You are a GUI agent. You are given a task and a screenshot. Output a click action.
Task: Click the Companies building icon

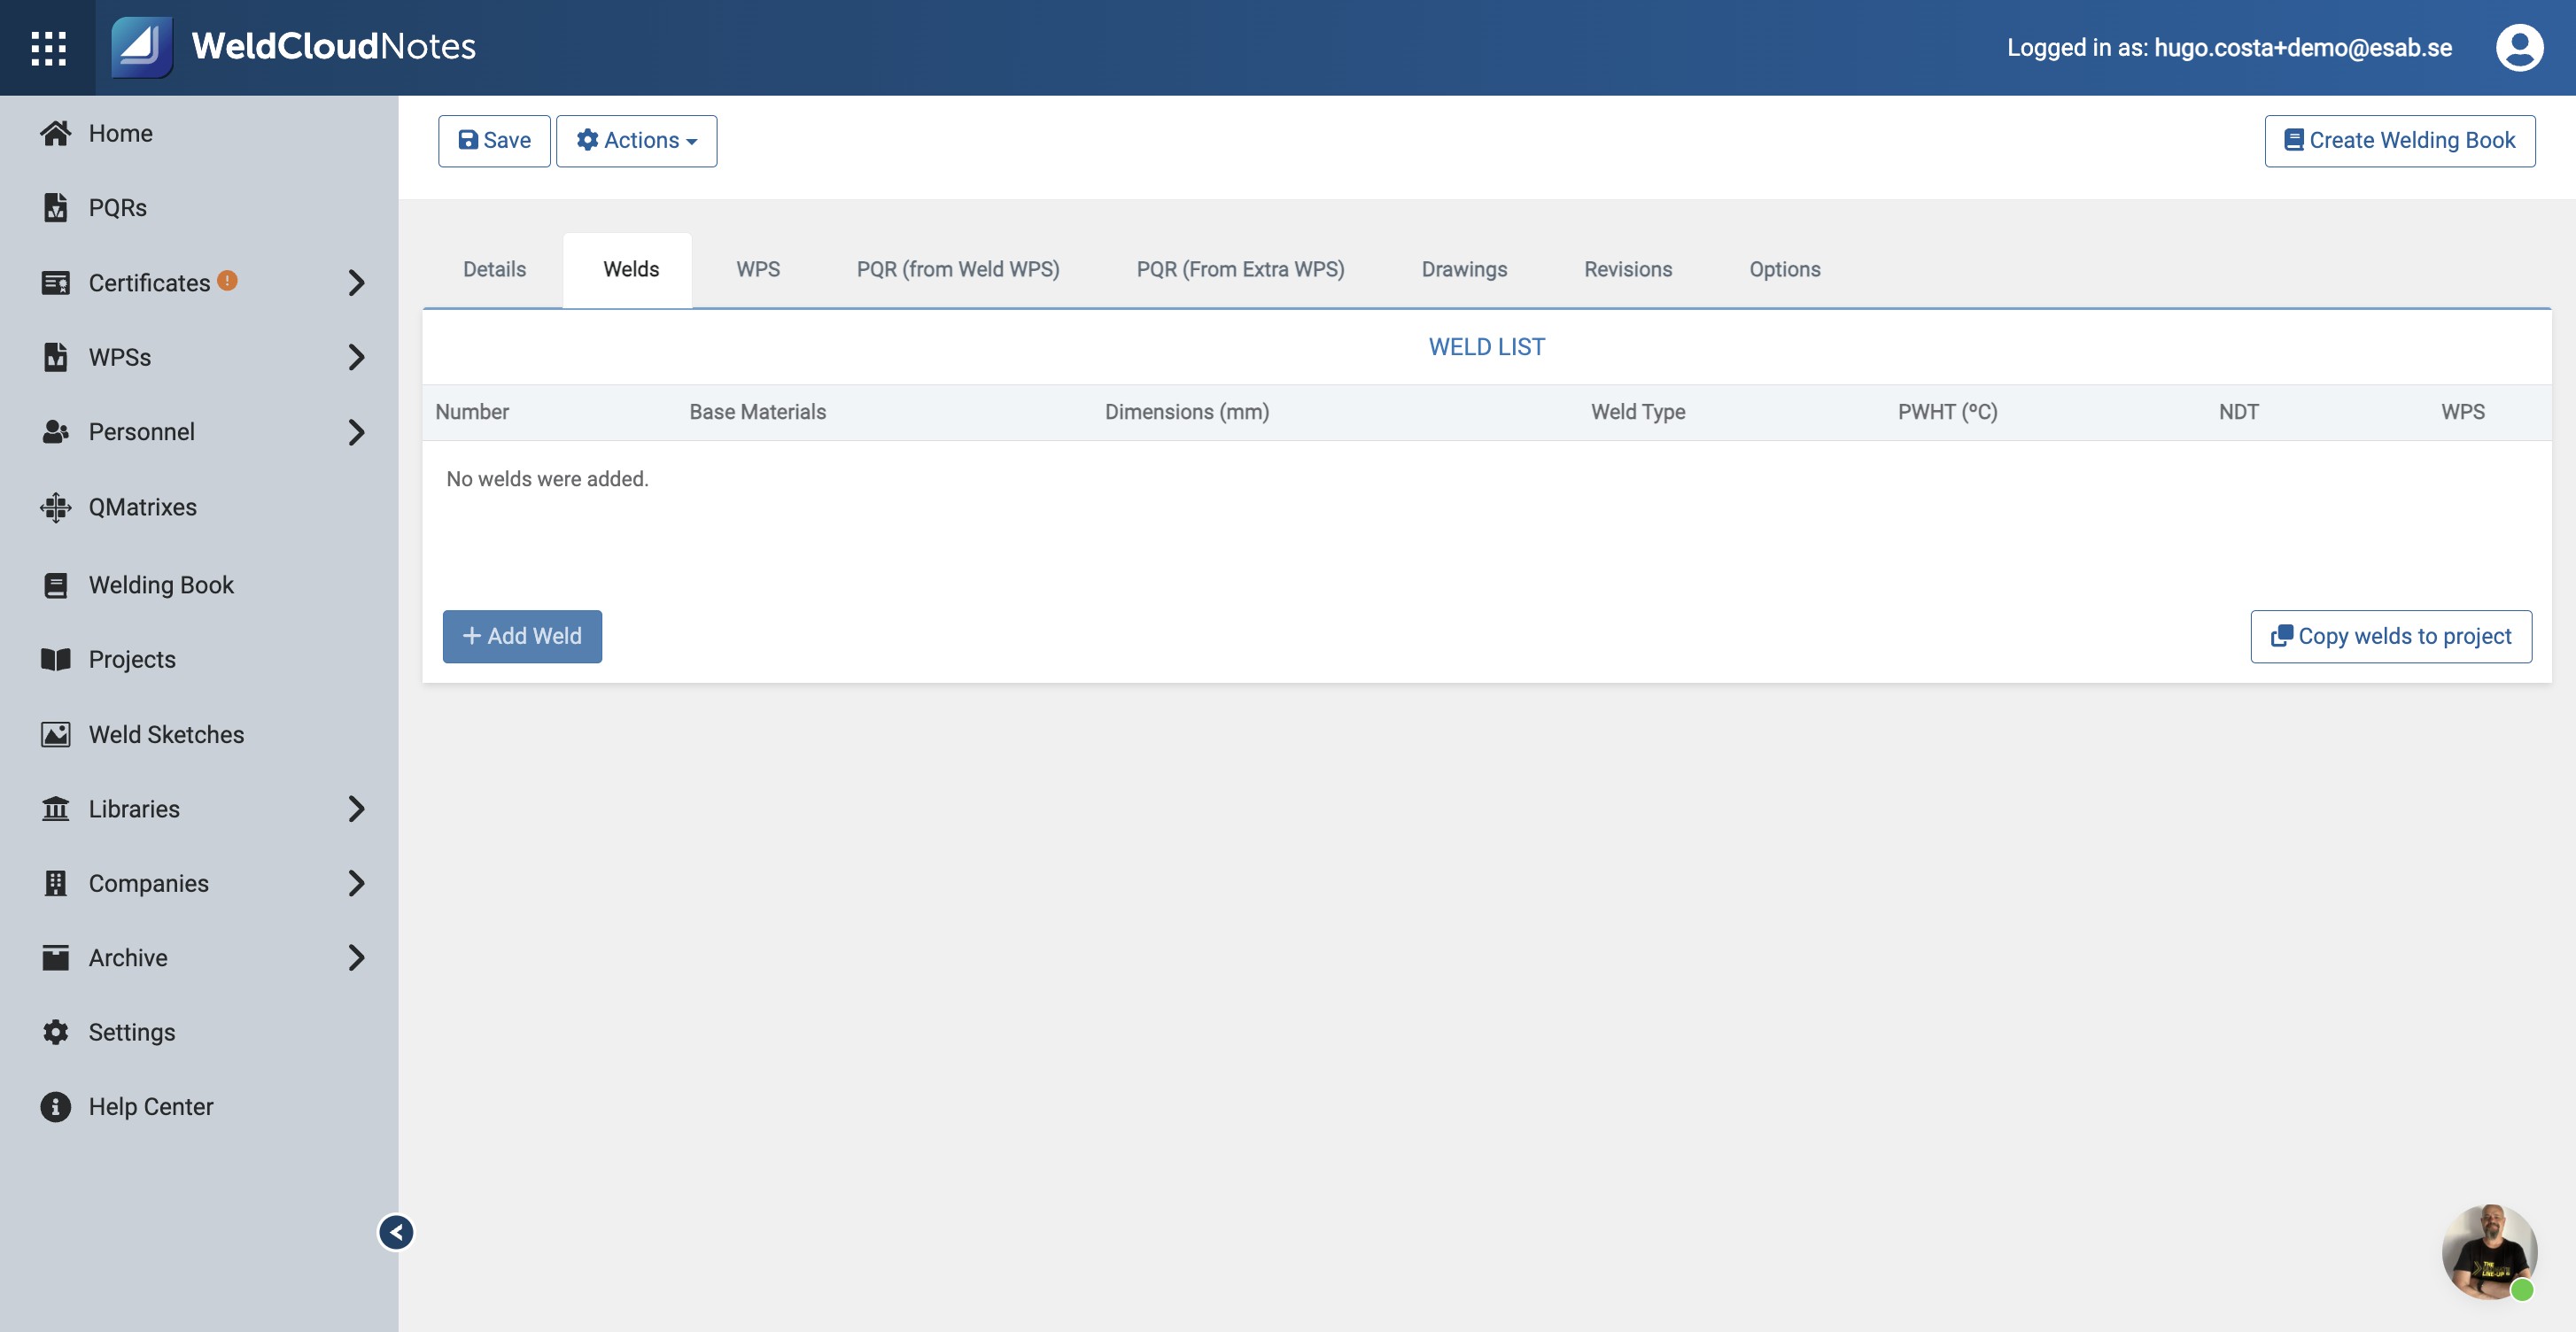pos(56,883)
